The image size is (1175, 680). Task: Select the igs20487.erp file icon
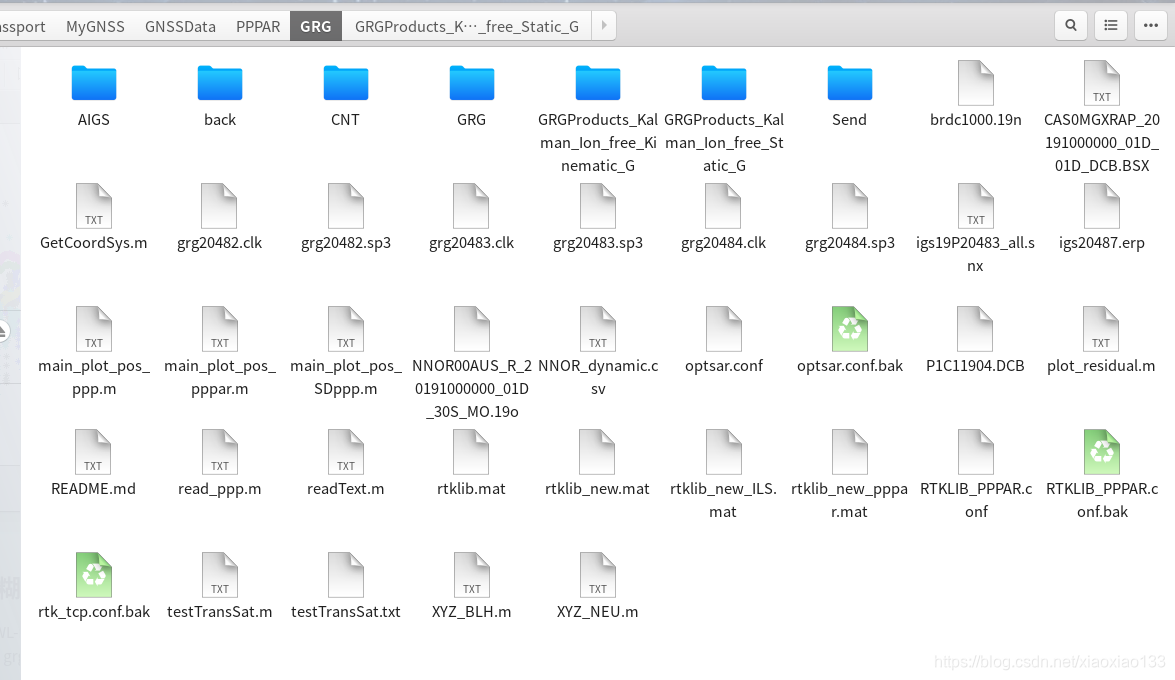pos(1102,206)
